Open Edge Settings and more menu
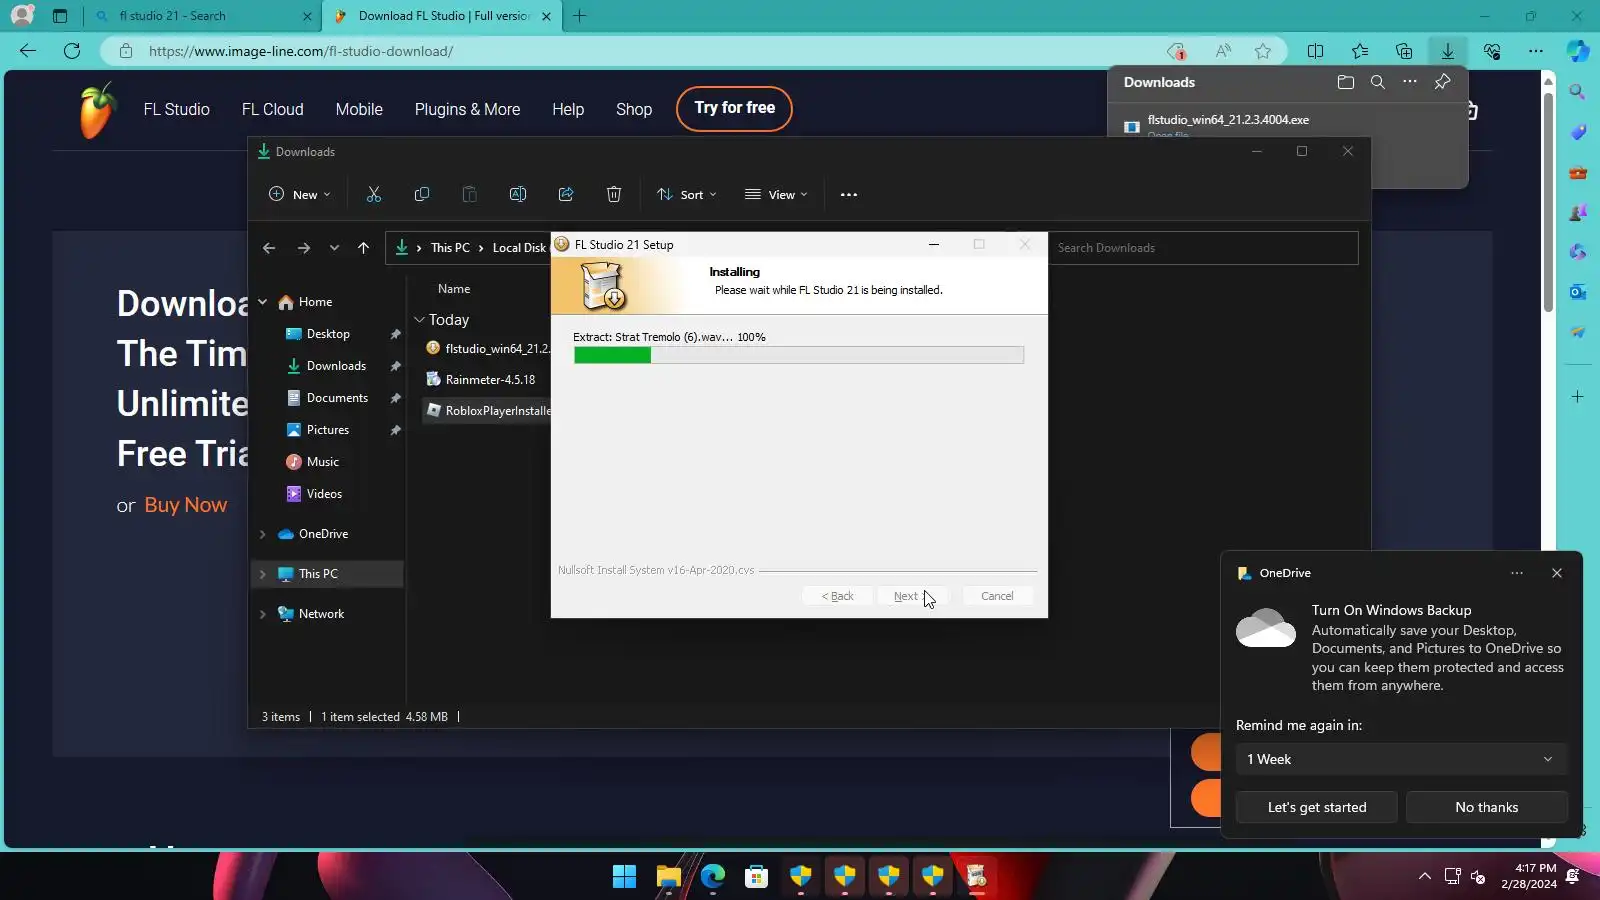 [1536, 51]
